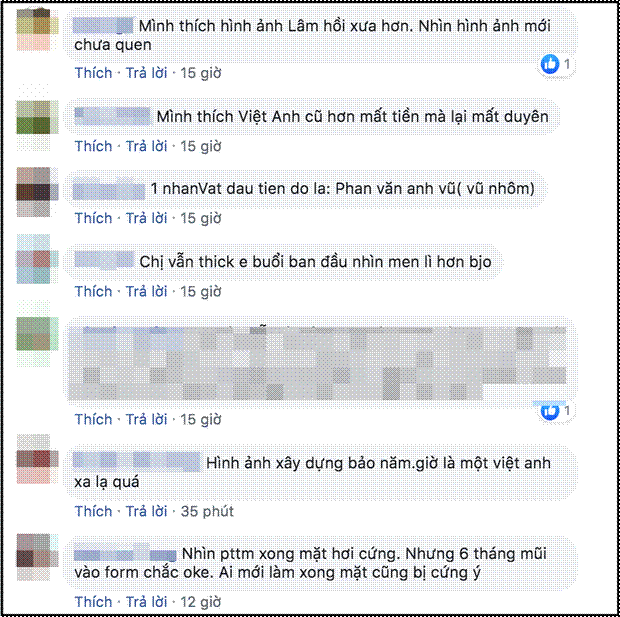620x617 pixels.
Task: Open avatar beside 'Chị vẫn thick e' comment
Action: (37, 259)
